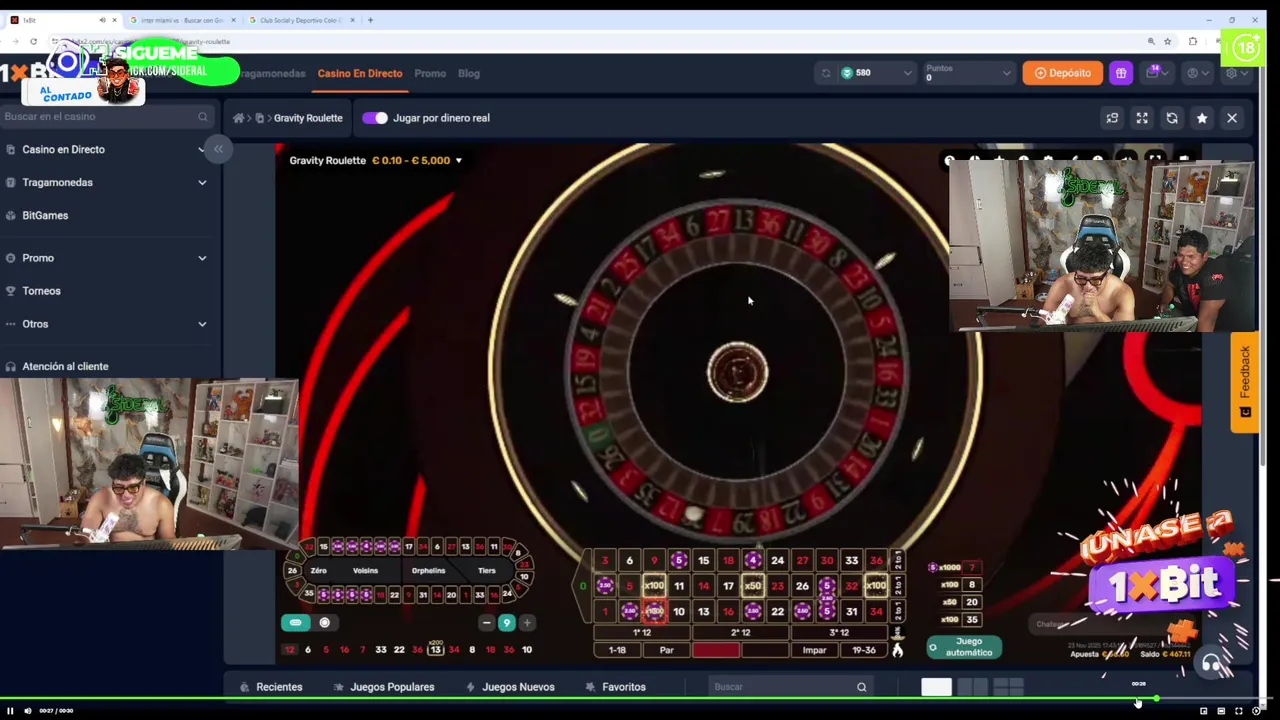
Task: Refresh the account balance icon
Action: [x=825, y=73]
